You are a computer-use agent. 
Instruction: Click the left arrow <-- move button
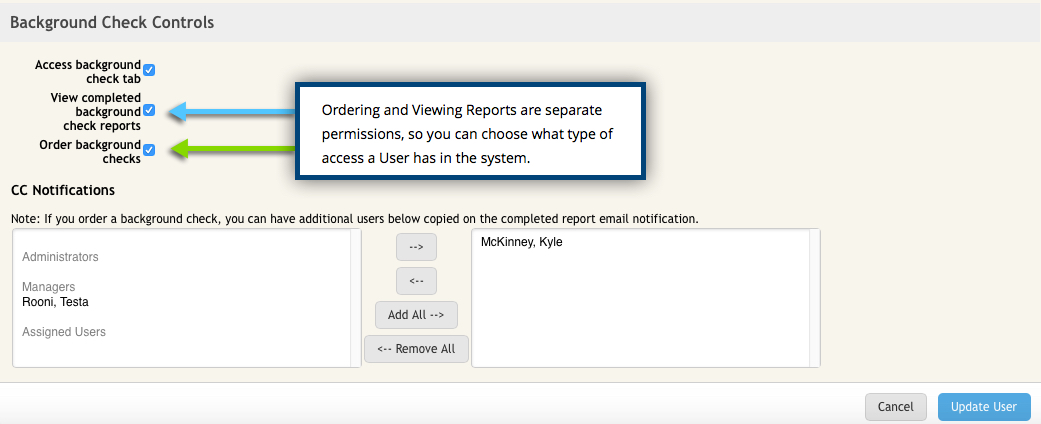[x=416, y=281]
